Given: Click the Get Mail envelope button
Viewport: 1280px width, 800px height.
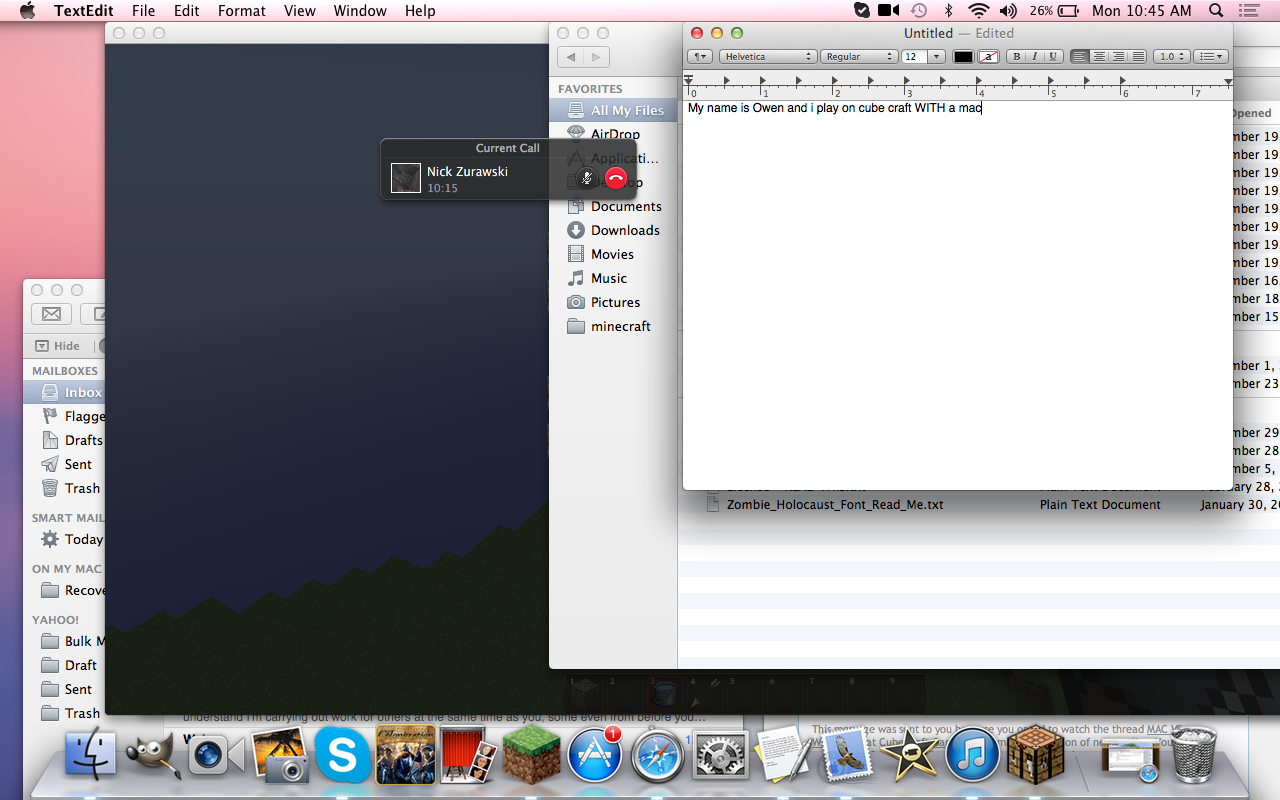Looking at the screenshot, I should pyautogui.click(x=51, y=314).
